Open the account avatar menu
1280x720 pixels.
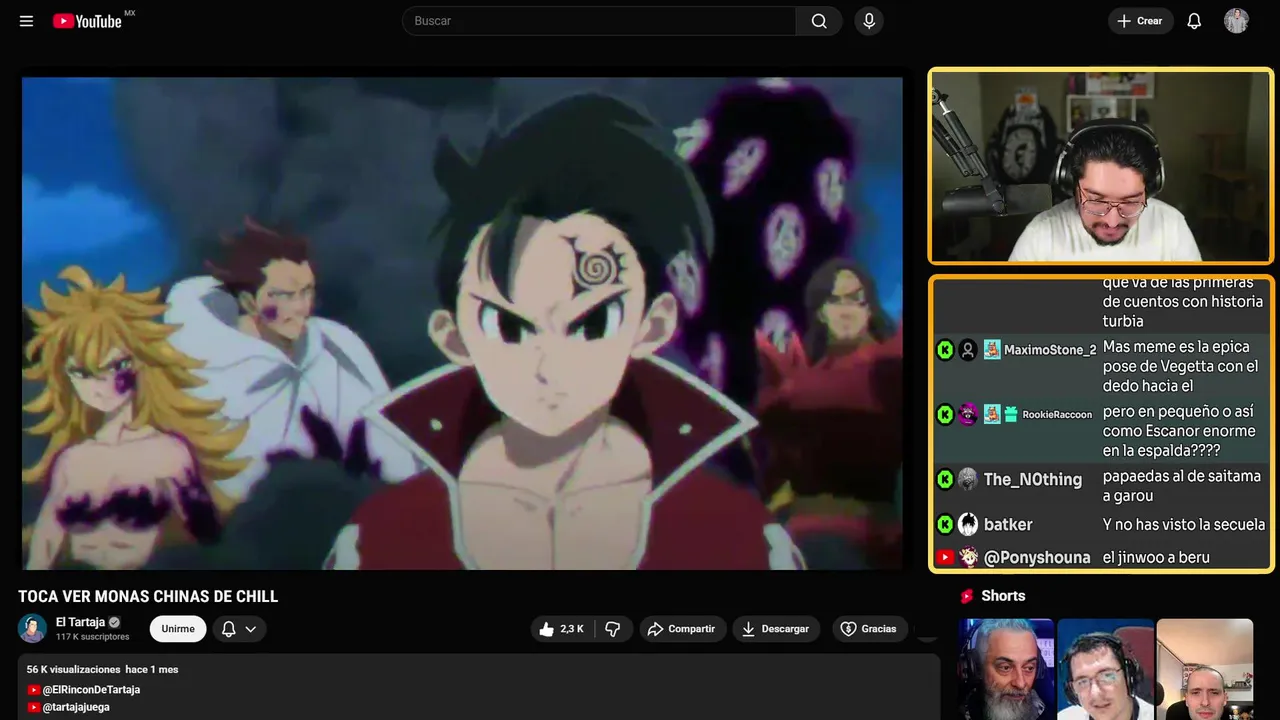(x=1236, y=21)
